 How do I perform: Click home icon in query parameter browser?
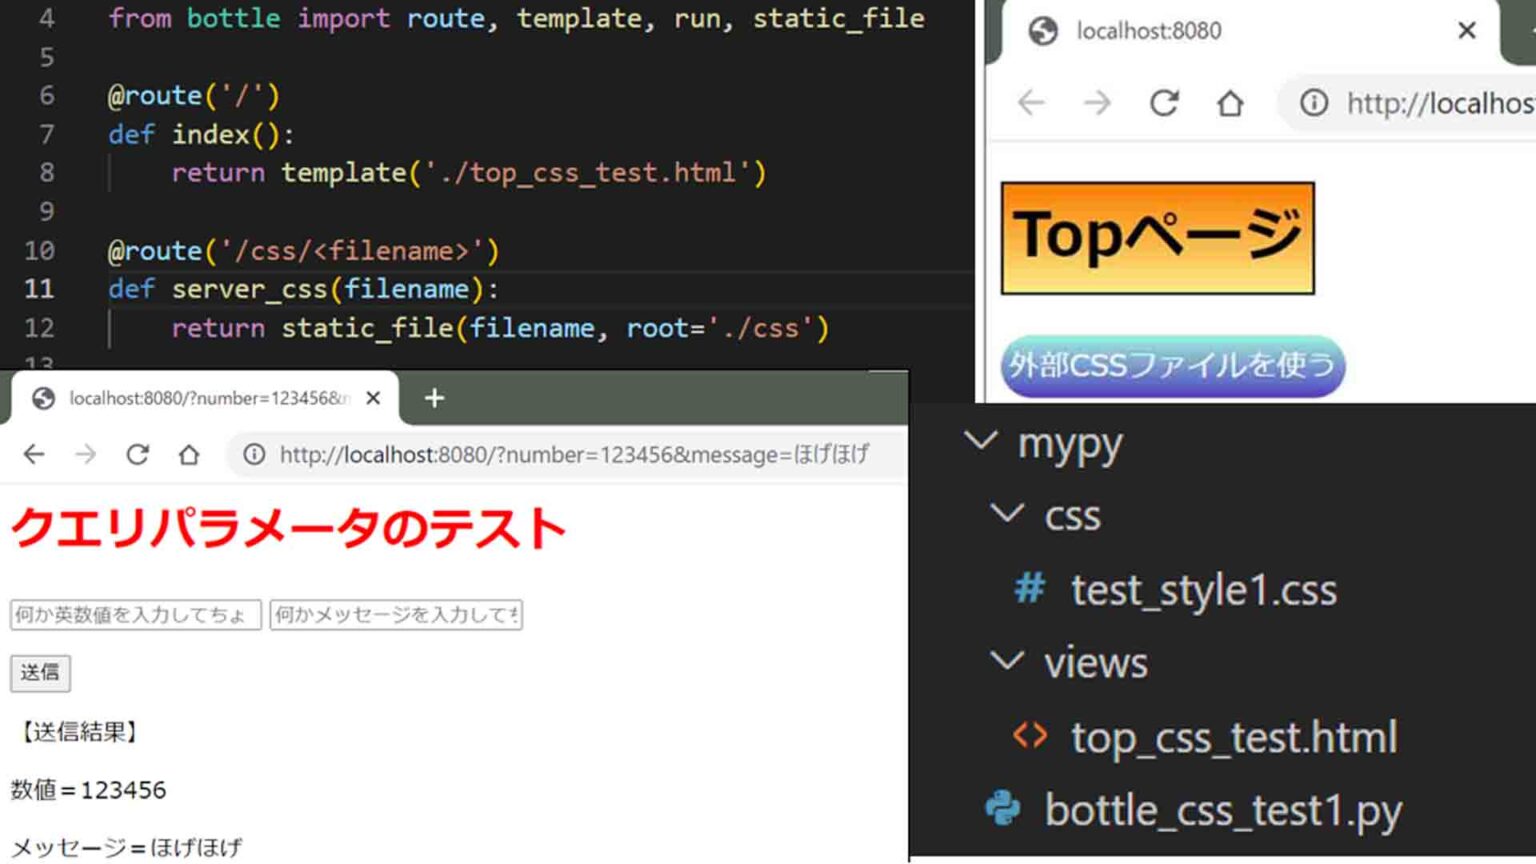coord(189,455)
